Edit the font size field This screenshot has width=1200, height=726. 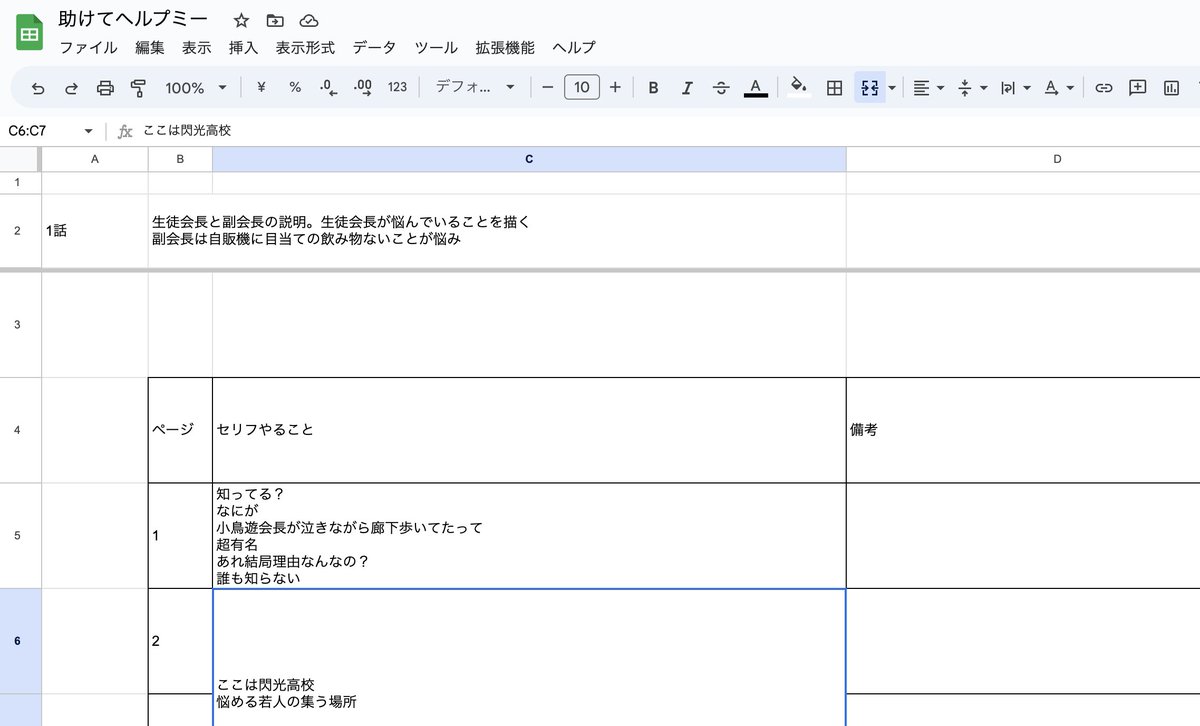582,87
